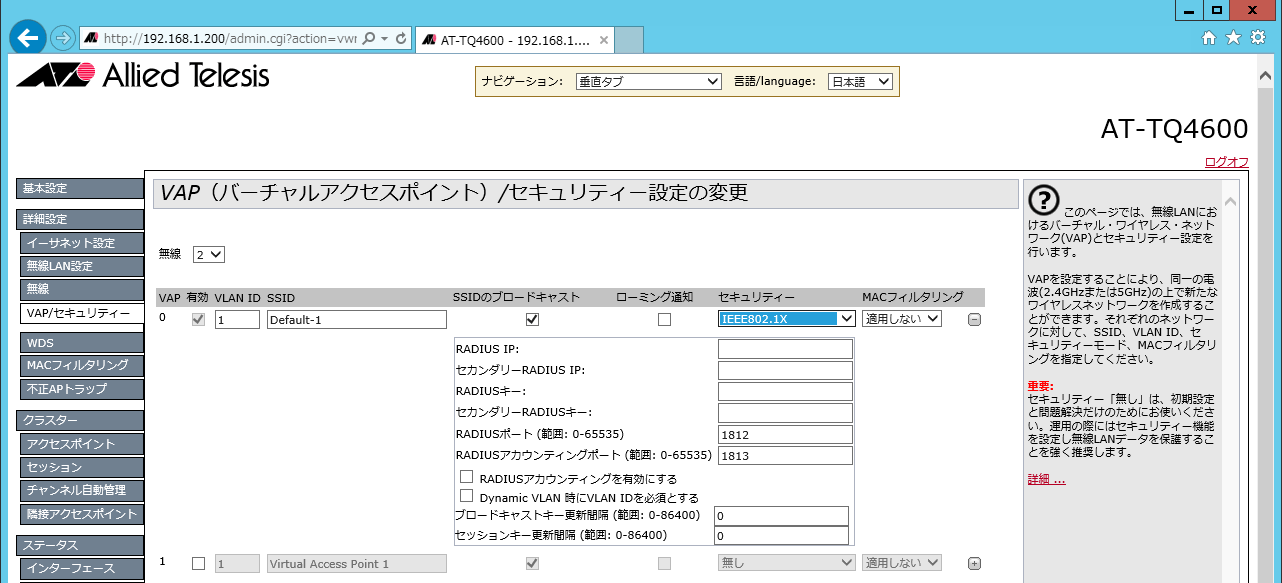1282x583 pixels.
Task: Click the ログオフ link
Action: pos(1226,162)
